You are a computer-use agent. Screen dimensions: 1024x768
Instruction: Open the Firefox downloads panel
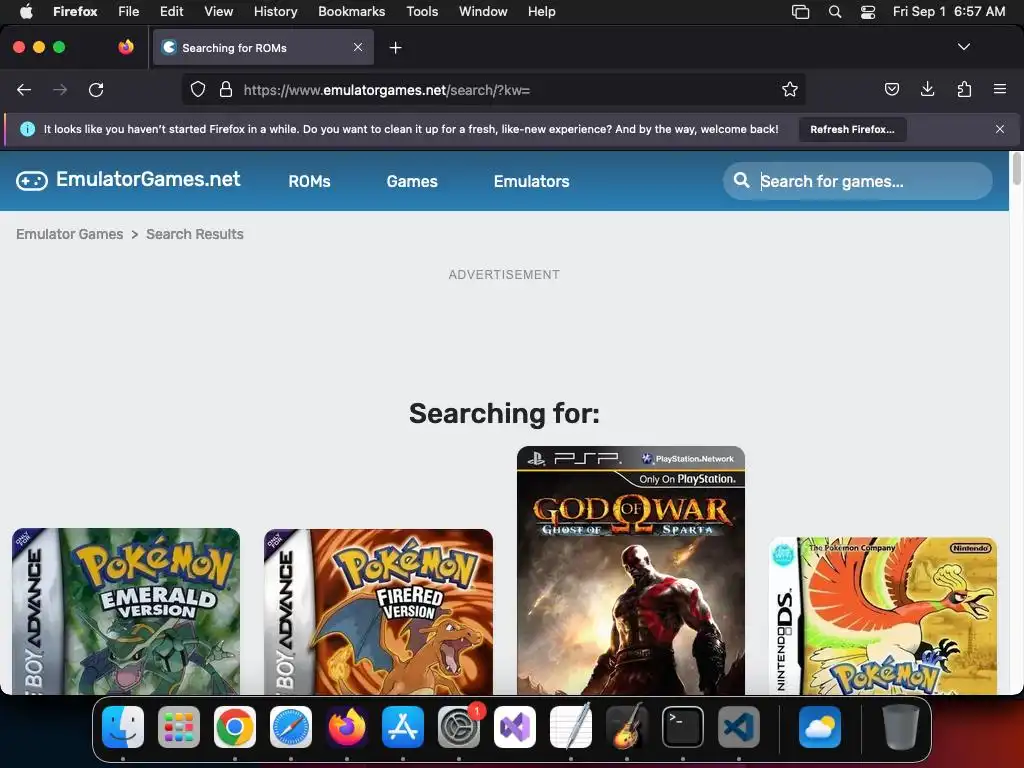coord(927,89)
